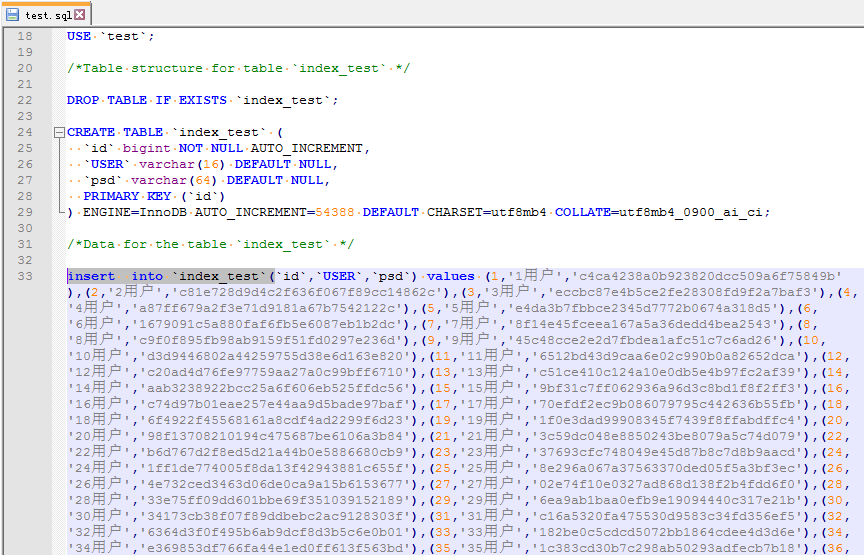Screen dimensions: 864x555
Task: Close the test.sql tab
Action: coord(80,14)
